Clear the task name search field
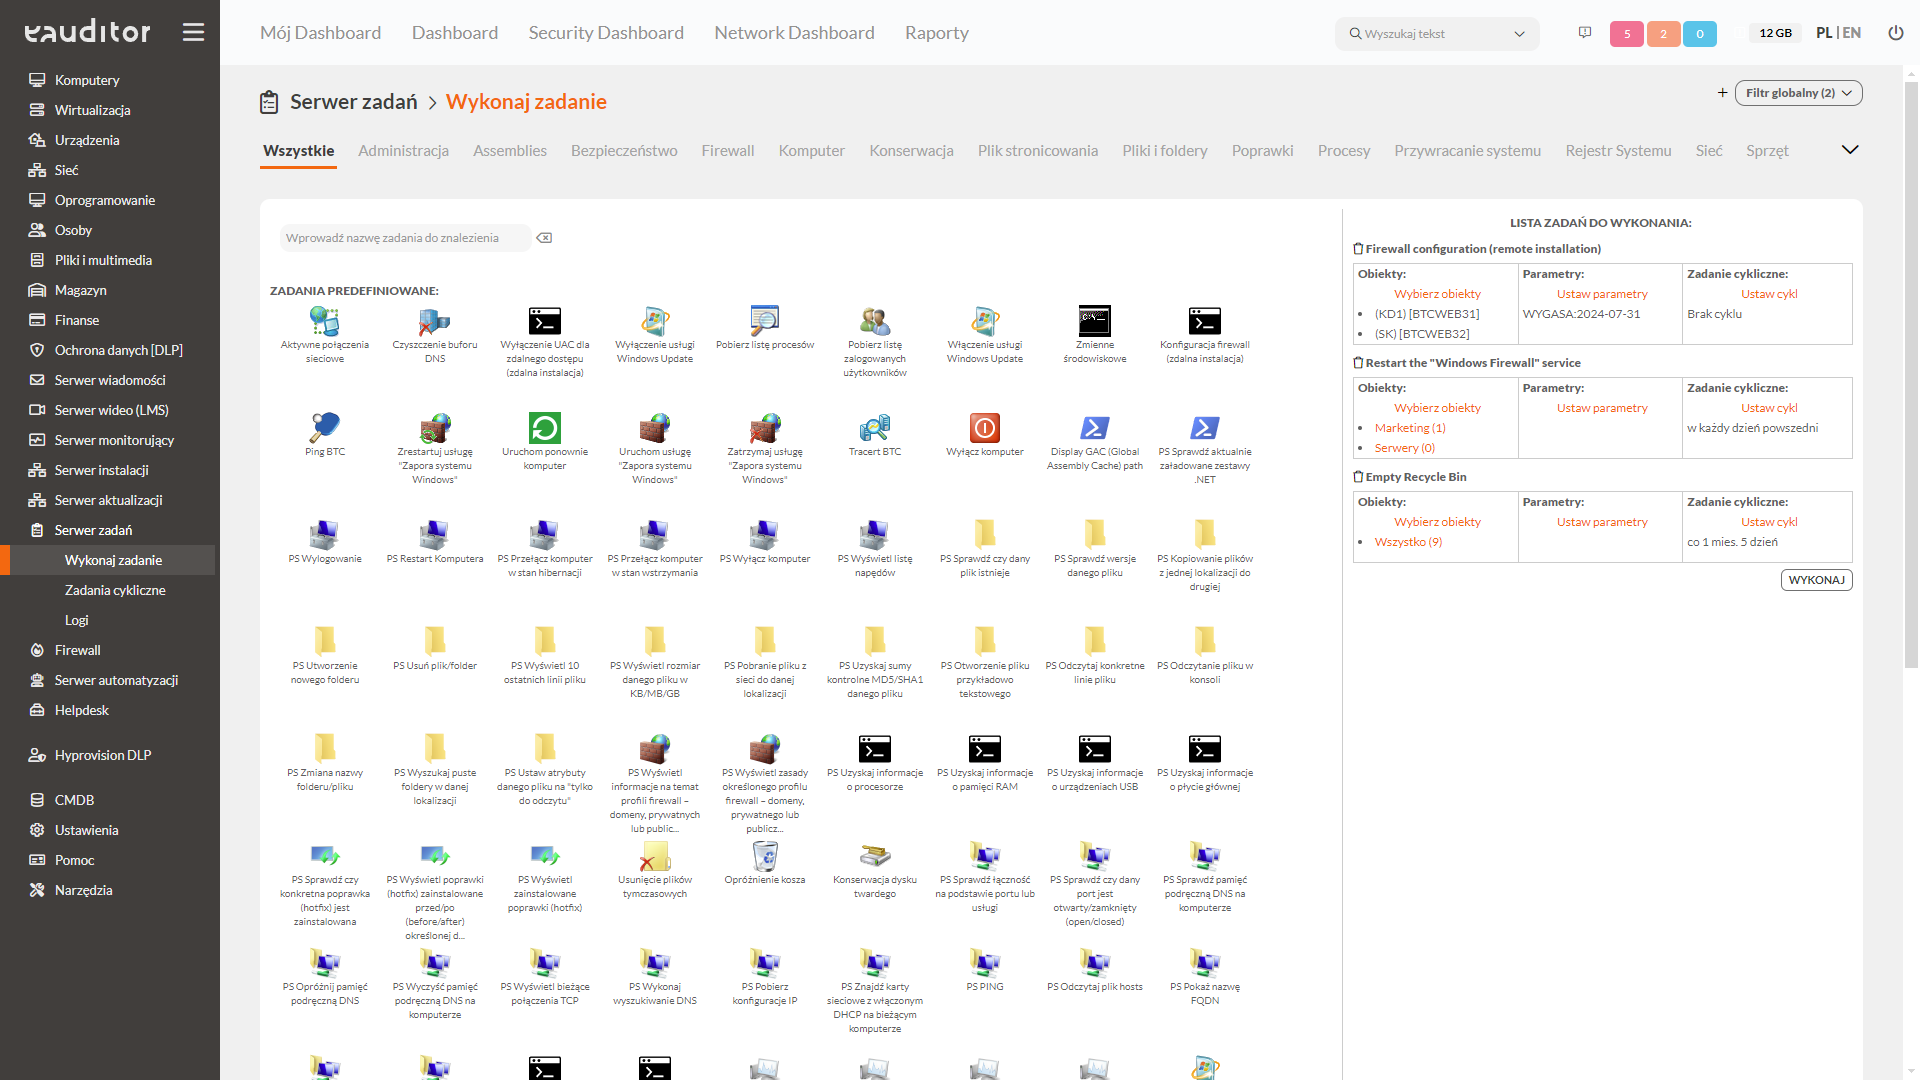 [544, 238]
